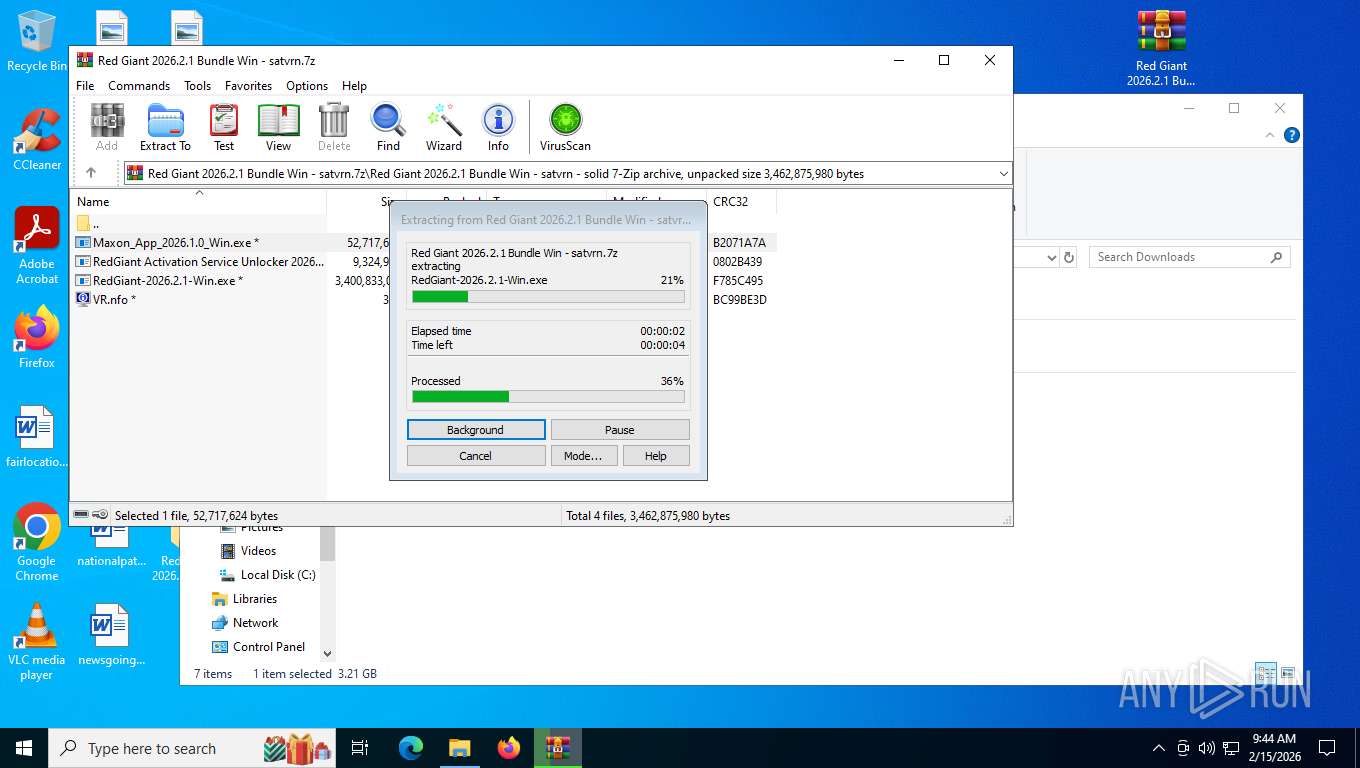Expand the Explorer address bar dropdown arrow

click(x=1051, y=257)
